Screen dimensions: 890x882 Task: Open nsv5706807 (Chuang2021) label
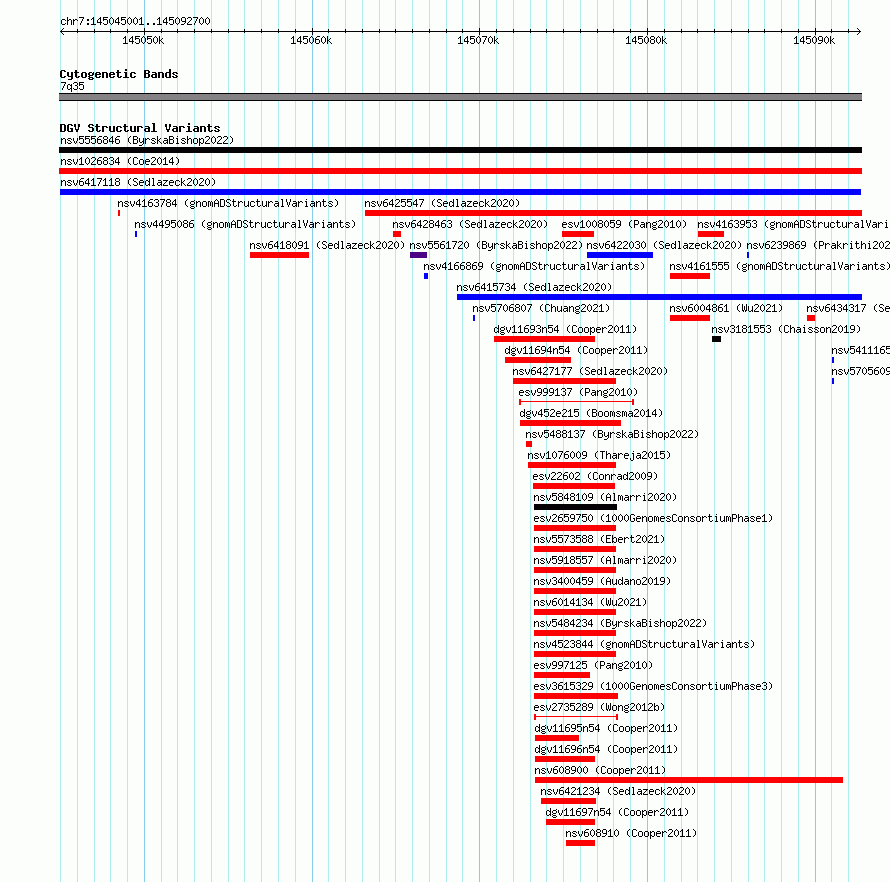tap(541, 308)
